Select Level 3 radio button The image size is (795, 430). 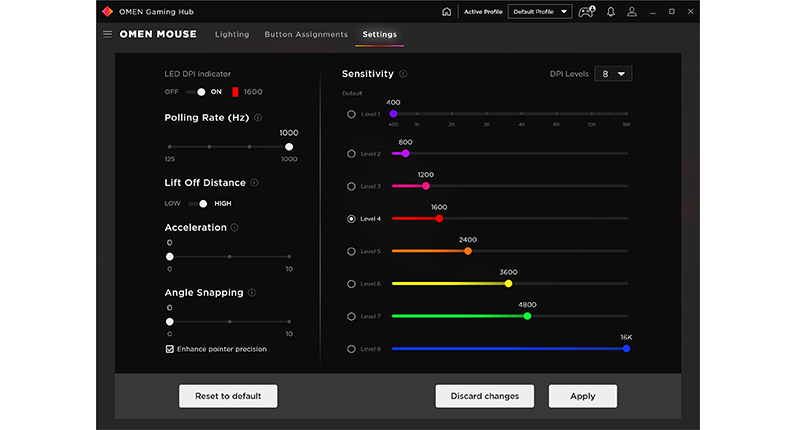point(351,186)
